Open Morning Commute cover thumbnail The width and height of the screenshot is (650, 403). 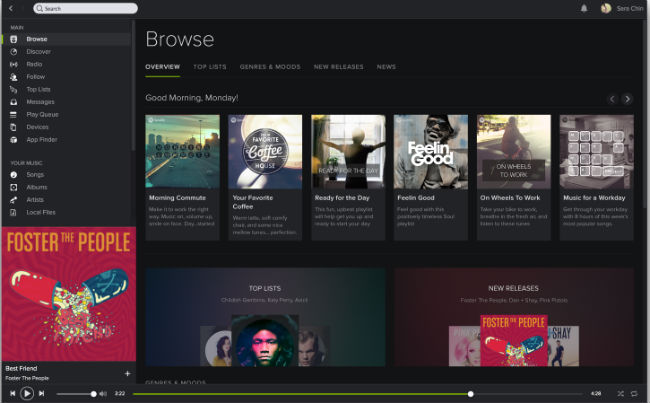182,152
